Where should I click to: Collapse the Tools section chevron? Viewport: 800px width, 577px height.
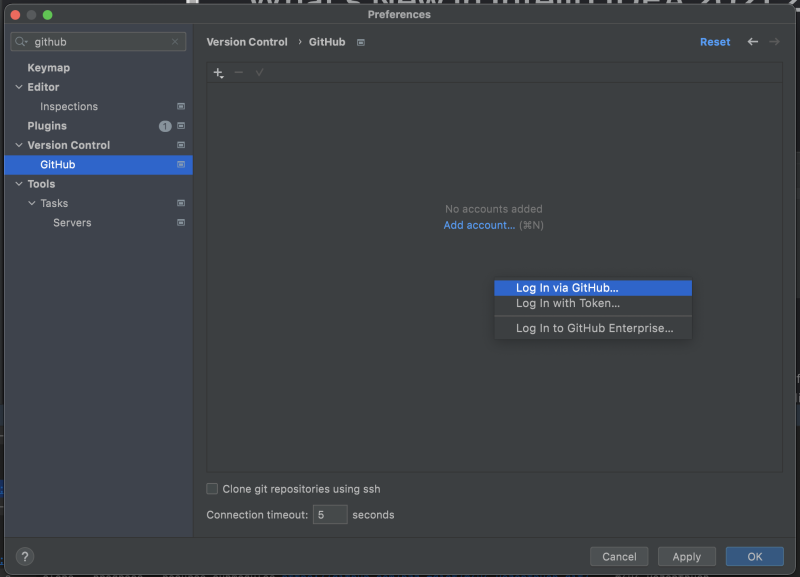(x=18, y=183)
